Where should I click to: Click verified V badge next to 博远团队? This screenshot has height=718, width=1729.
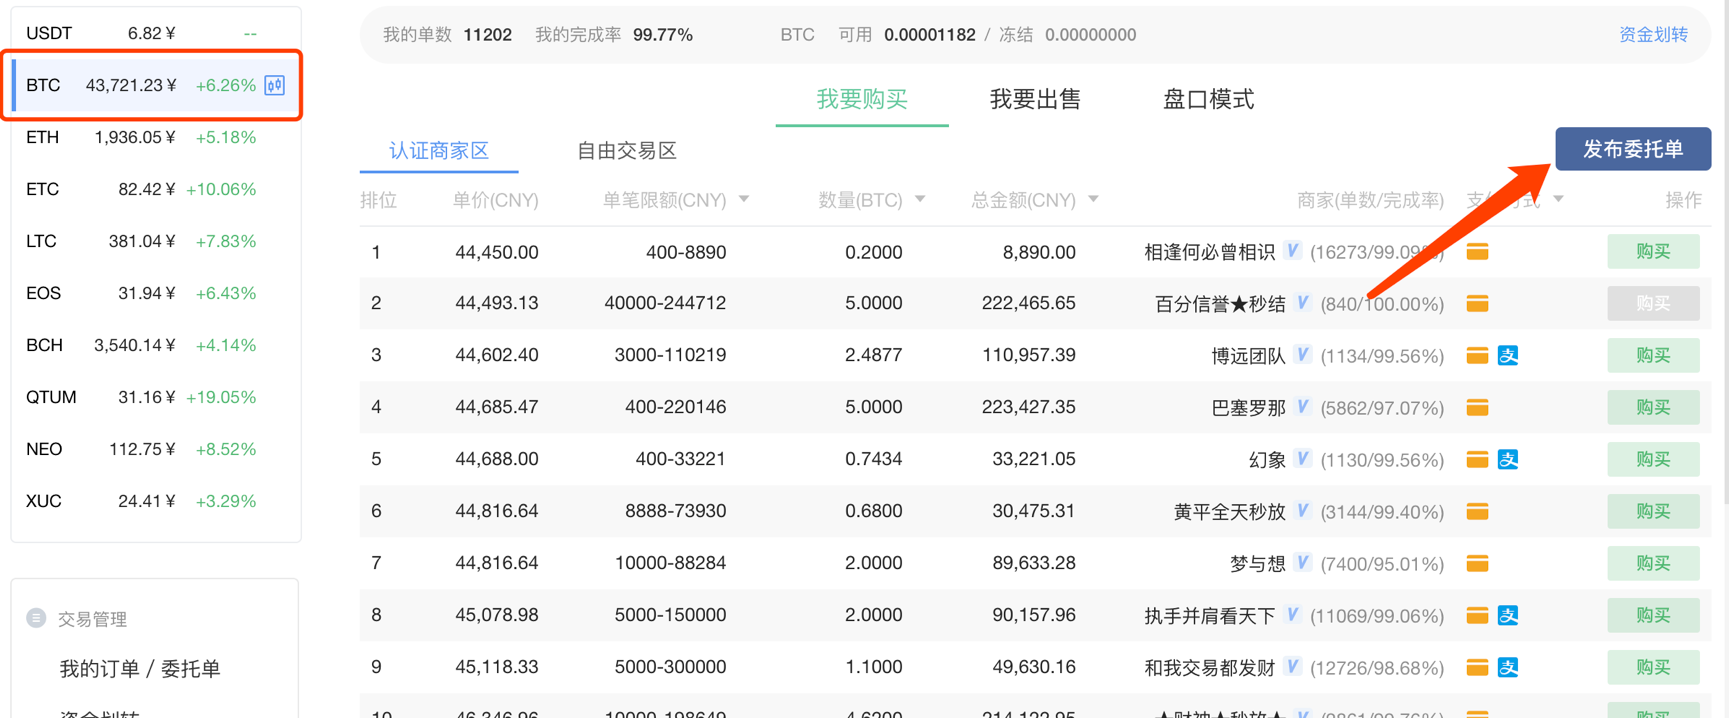tap(1302, 354)
